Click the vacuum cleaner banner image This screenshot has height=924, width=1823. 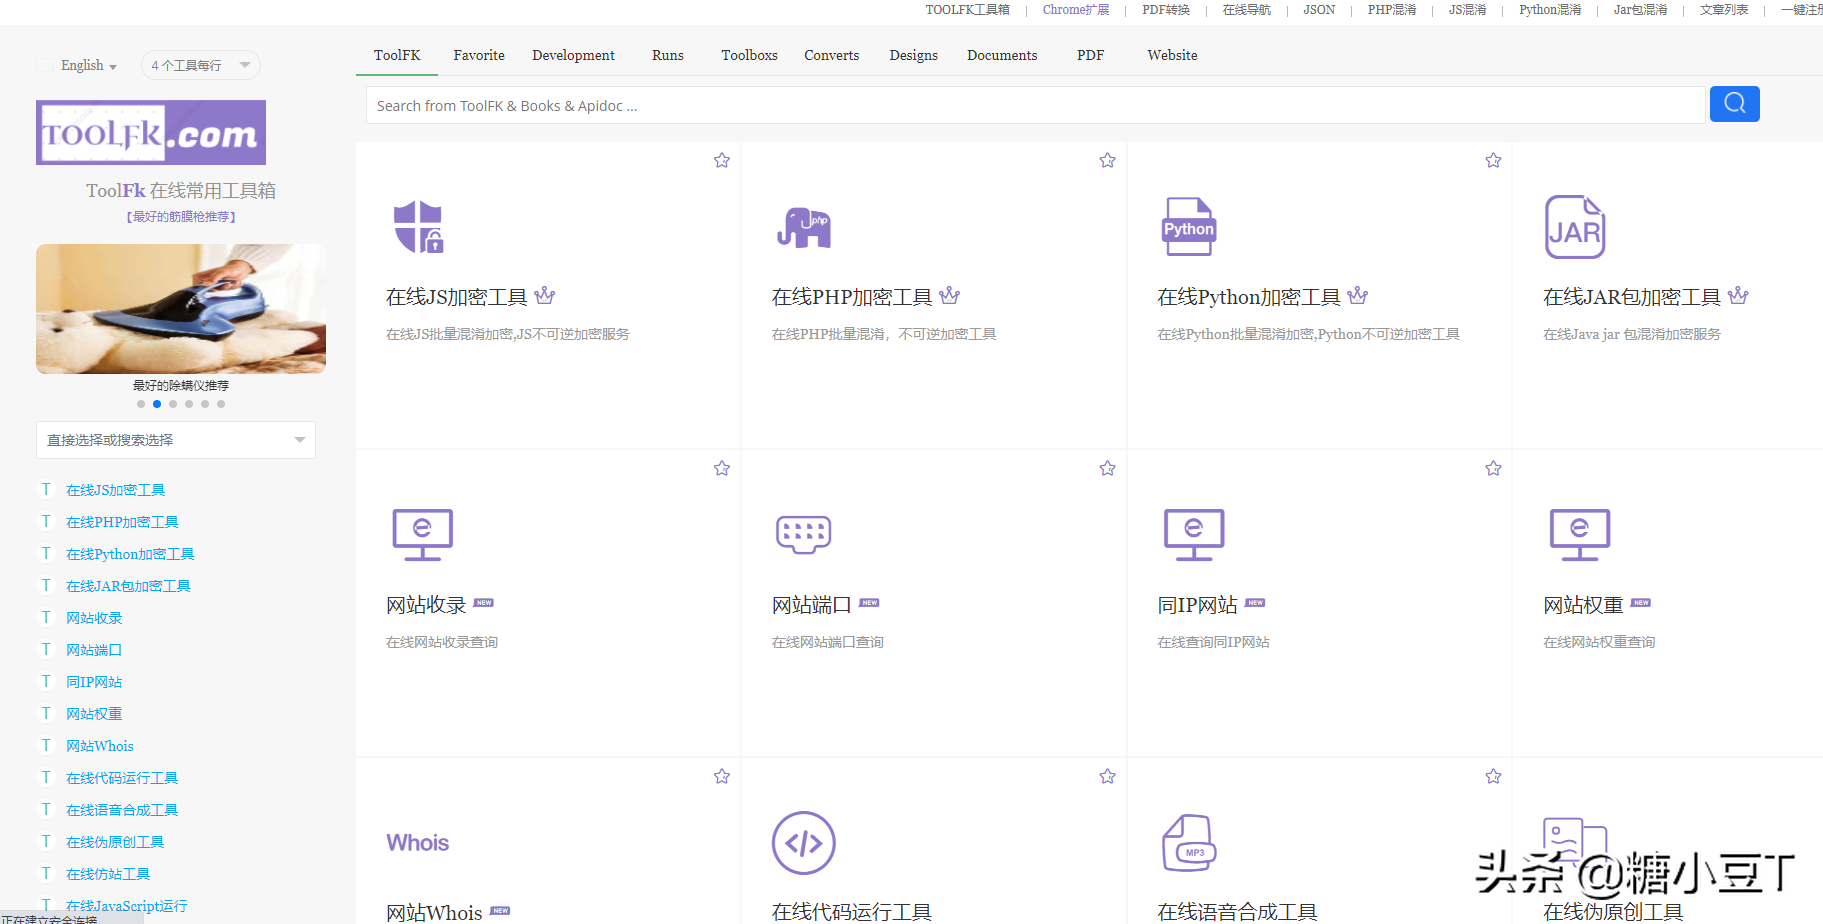pyautogui.click(x=181, y=309)
